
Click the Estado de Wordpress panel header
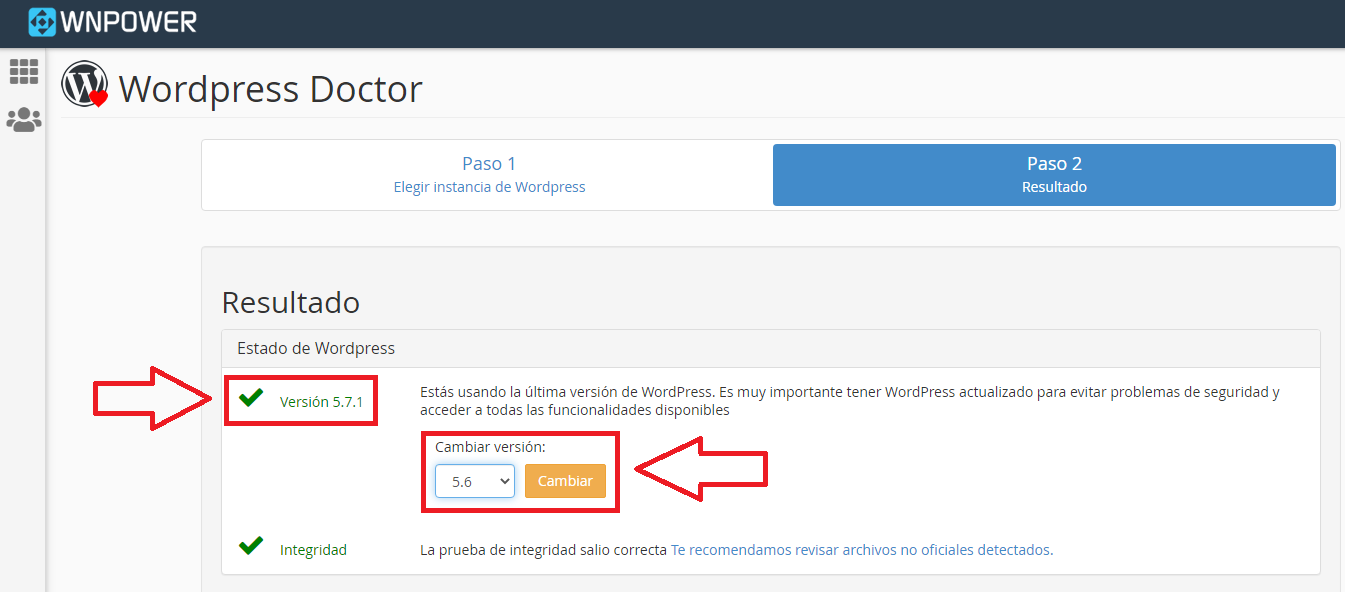click(316, 348)
